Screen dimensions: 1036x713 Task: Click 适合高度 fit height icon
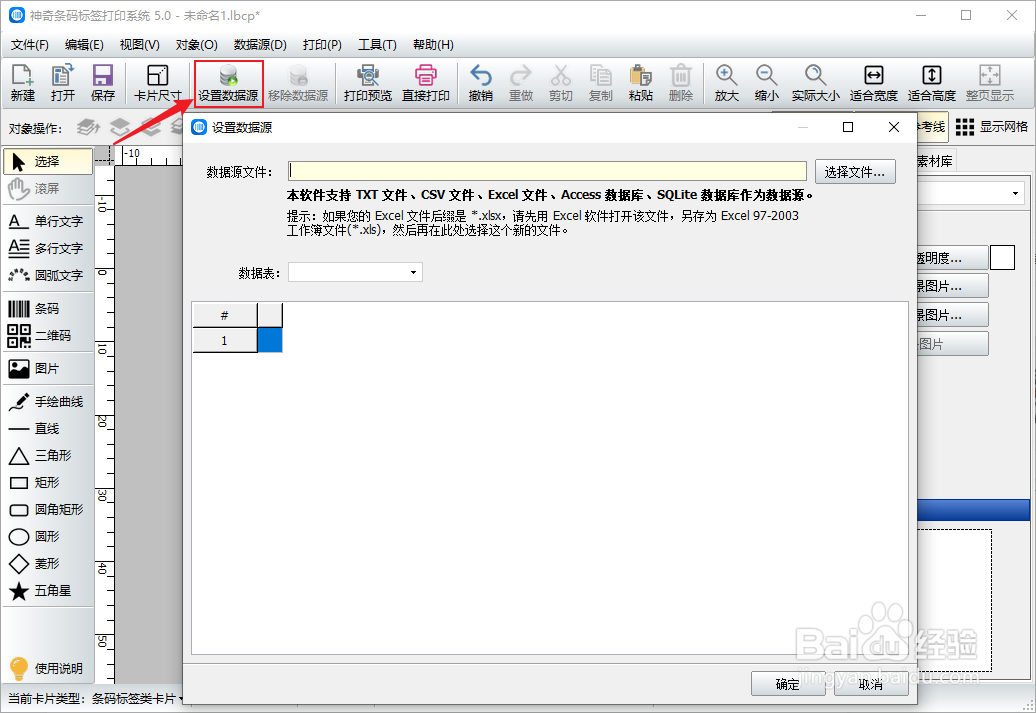[x=932, y=83]
